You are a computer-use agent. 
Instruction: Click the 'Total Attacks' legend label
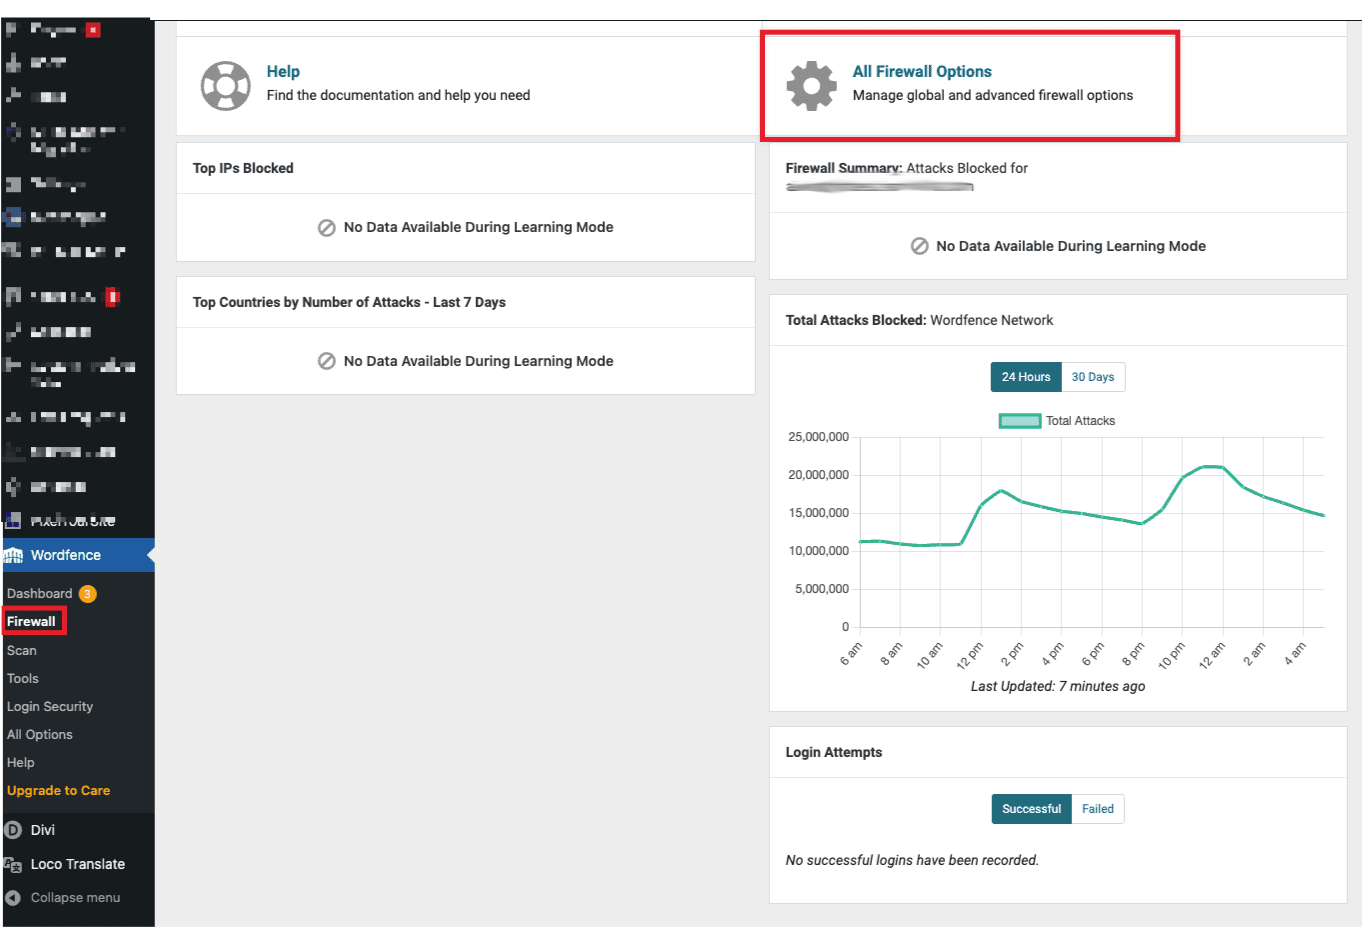coord(1080,421)
